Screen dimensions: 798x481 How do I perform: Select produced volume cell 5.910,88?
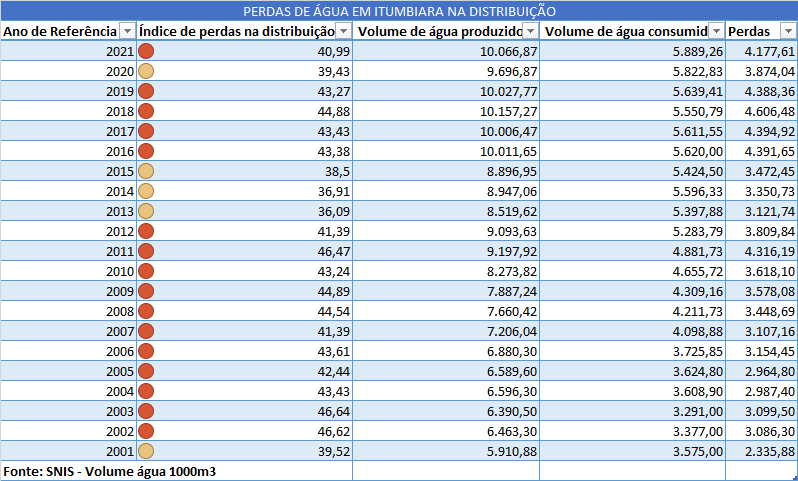click(446, 451)
